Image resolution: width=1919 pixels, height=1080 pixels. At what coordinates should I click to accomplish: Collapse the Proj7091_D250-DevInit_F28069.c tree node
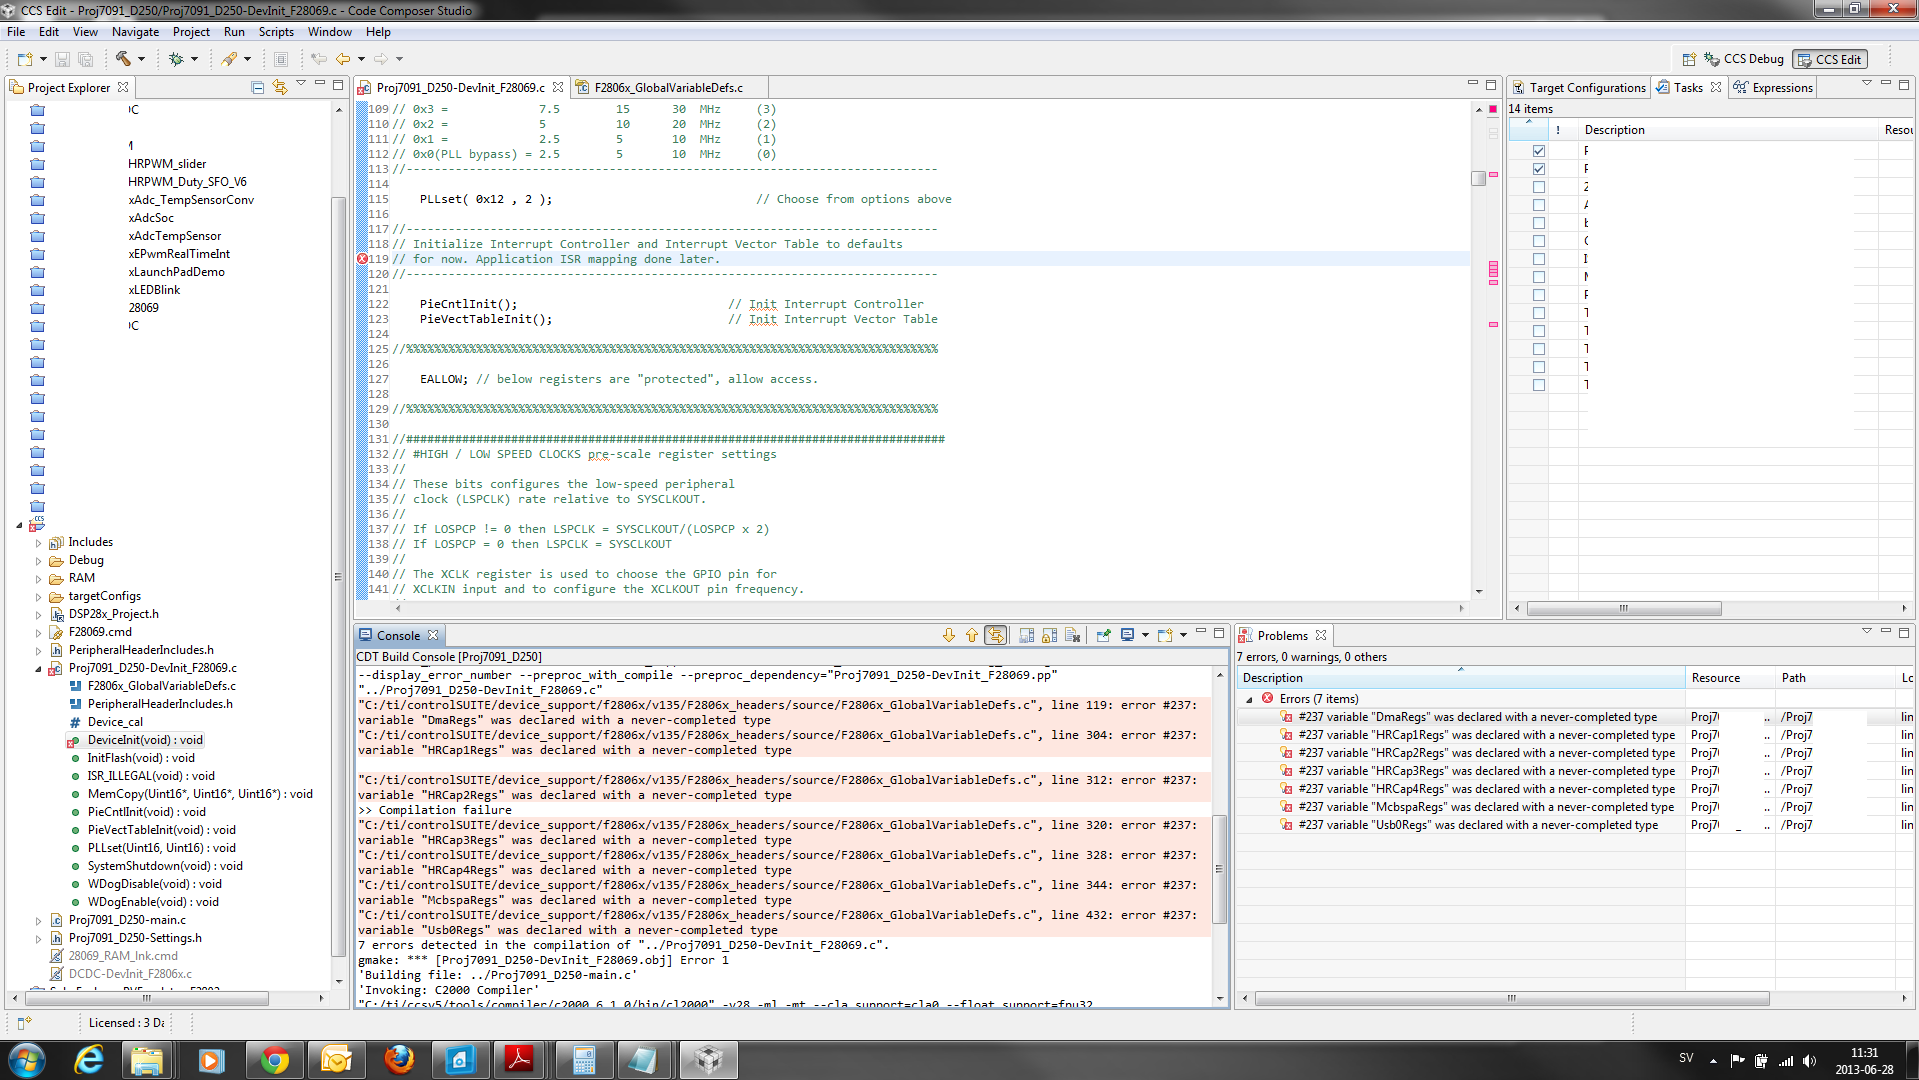pos(39,669)
